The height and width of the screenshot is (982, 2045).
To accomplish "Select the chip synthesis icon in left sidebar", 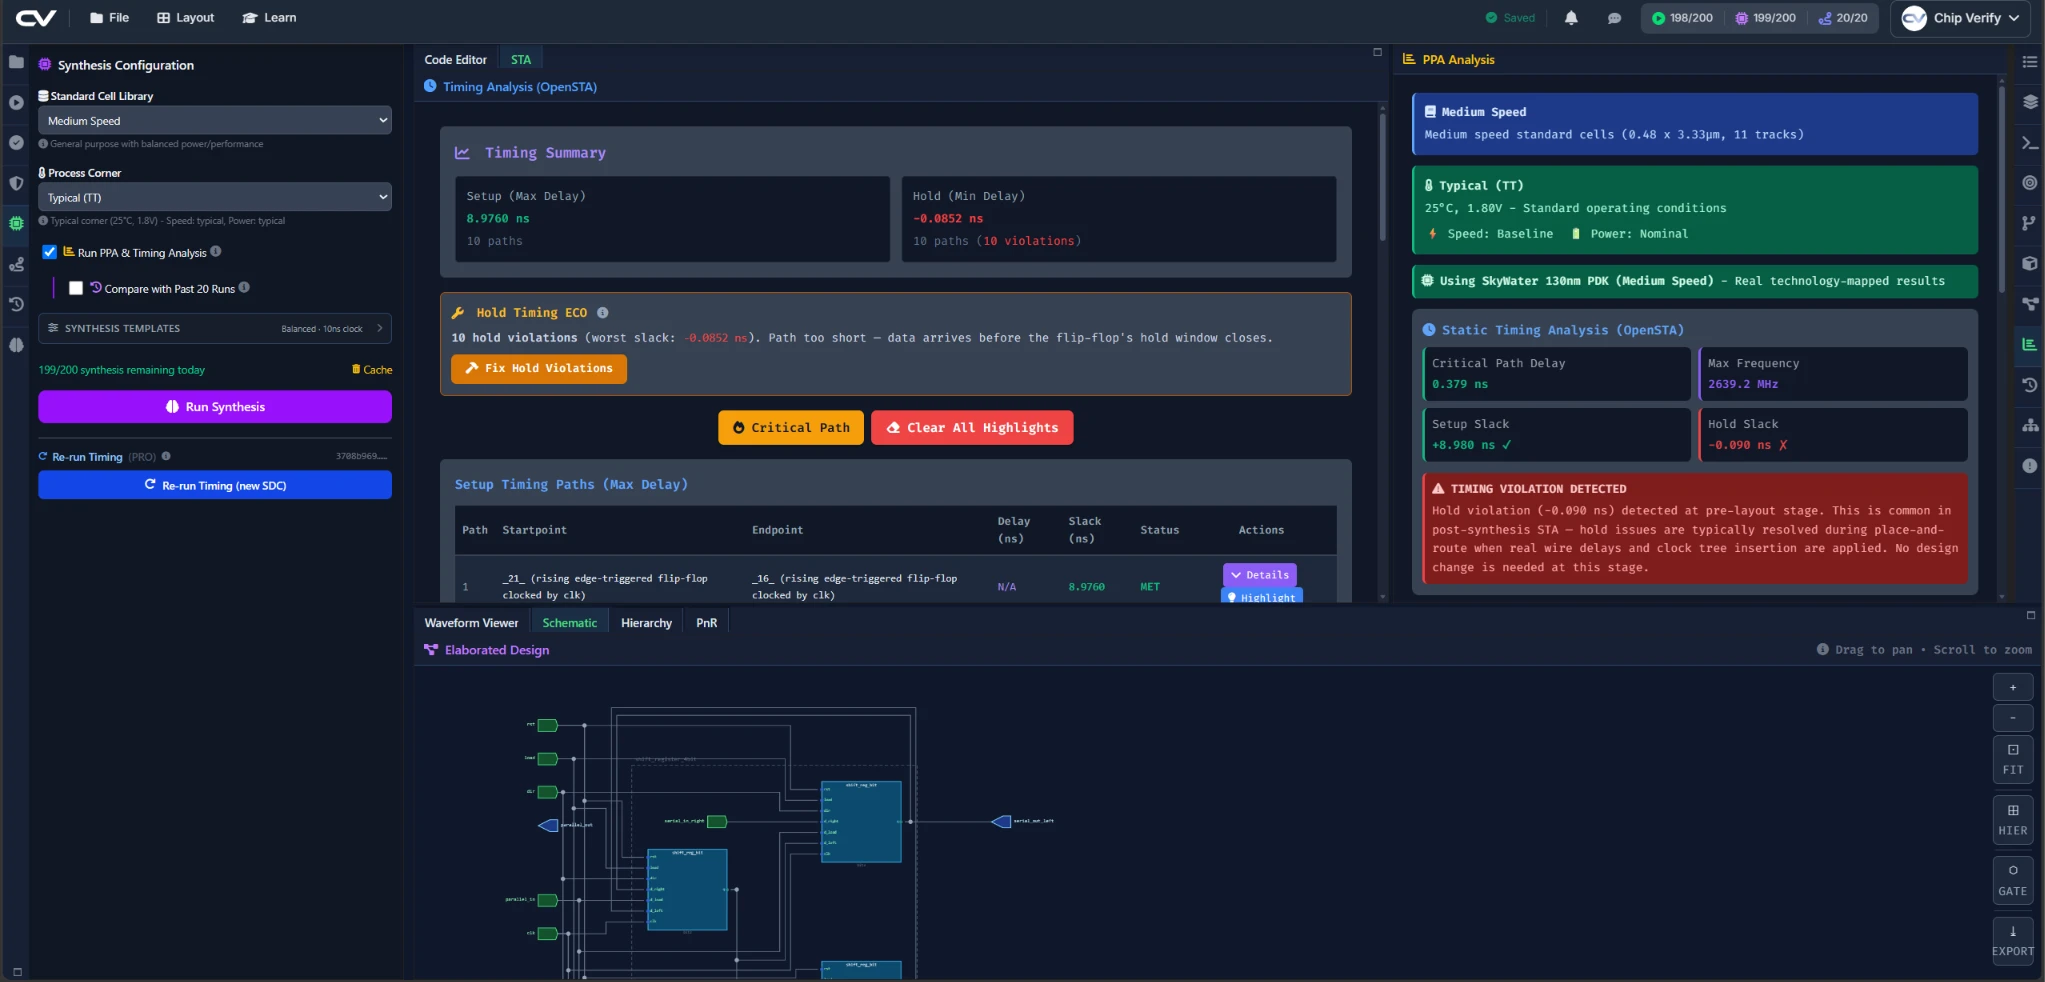I will coord(16,224).
